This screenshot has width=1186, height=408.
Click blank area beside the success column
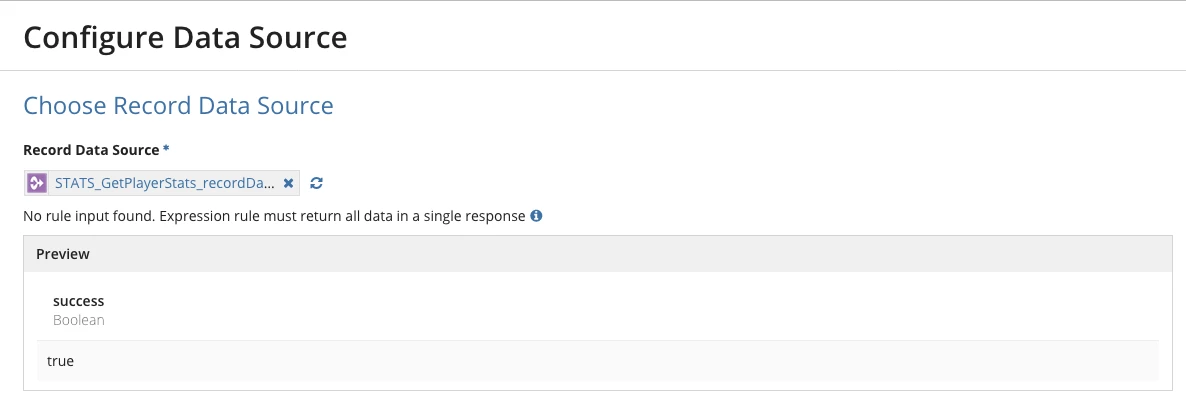(605, 310)
